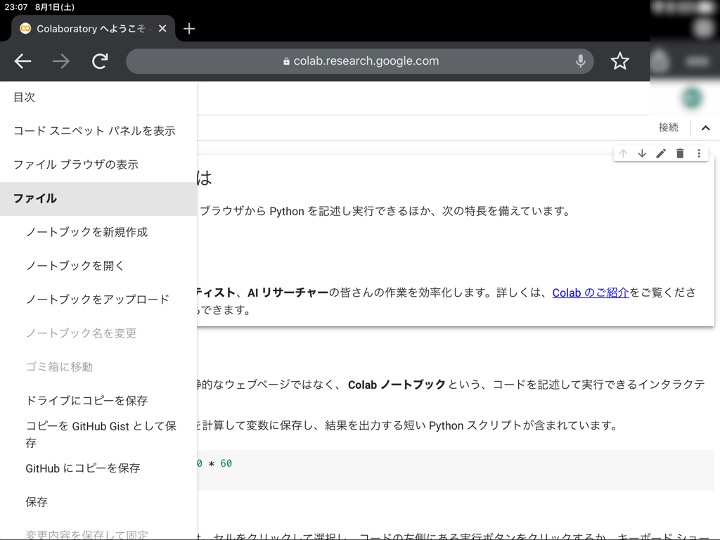The width and height of the screenshot is (720, 540).
Task: Tap the microphone icon in address bar
Action: coord(580,61)
